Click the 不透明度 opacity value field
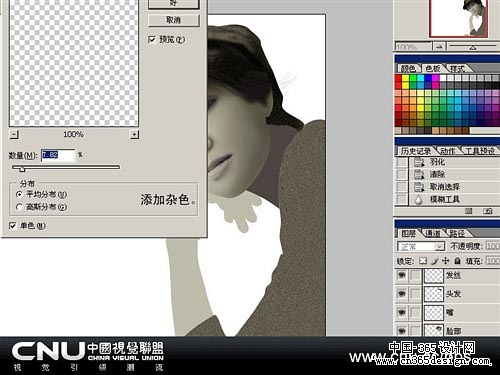Screen dimensions: 500x375 pyautogui.click(x=493, y=246)
